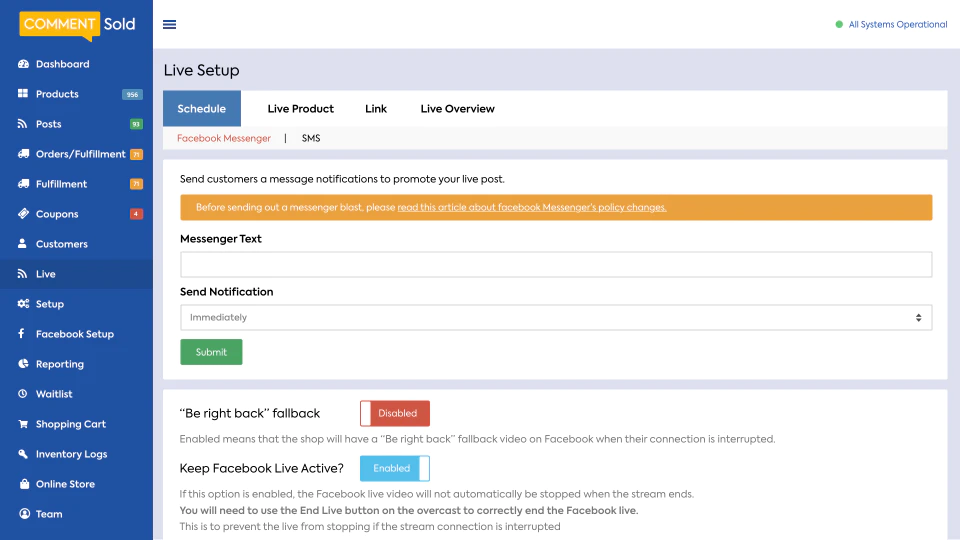Switch to the Schedule tab
Image resolution: width=960 pixels, height=540 pixels.
click(201, 108)
